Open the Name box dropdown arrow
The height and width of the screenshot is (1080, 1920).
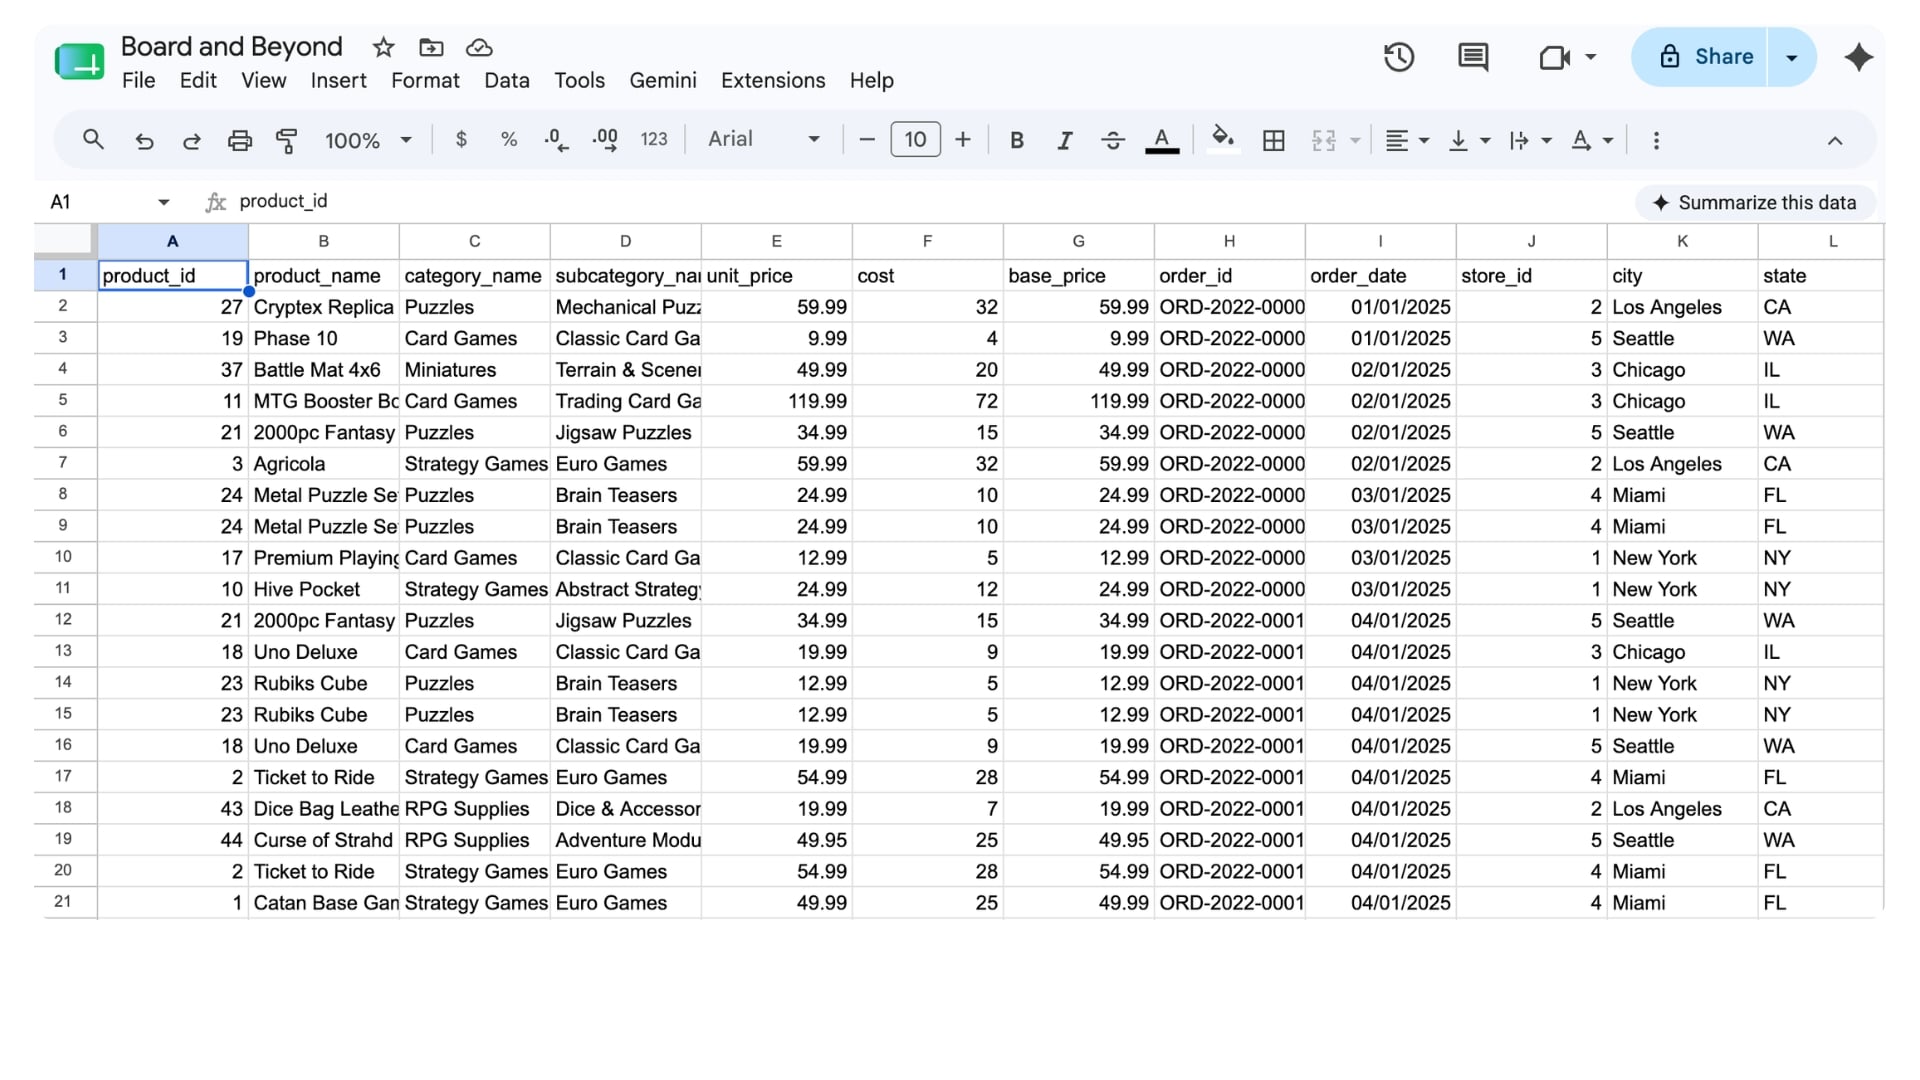tap(164, 202)
